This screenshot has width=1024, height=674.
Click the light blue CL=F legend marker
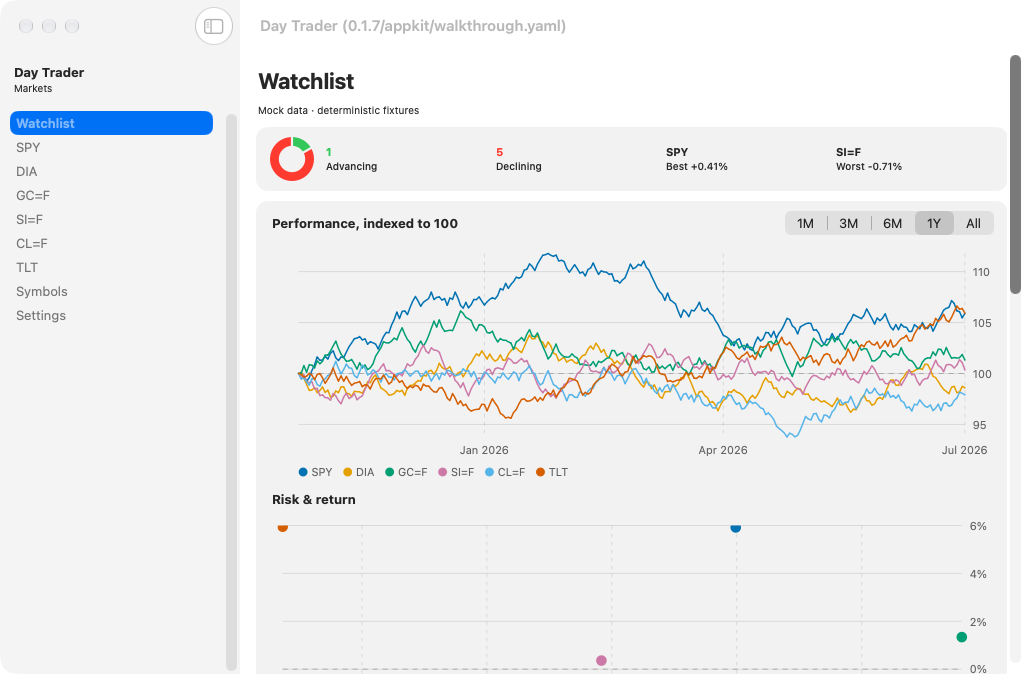[490, 472]
